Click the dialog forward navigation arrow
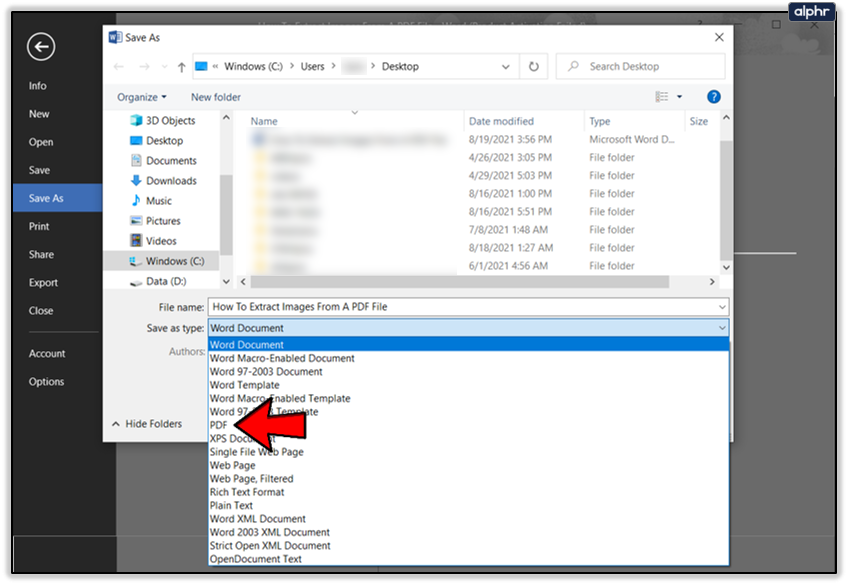The width and height of the screenshot is (848, 585). tap(144, 67)
